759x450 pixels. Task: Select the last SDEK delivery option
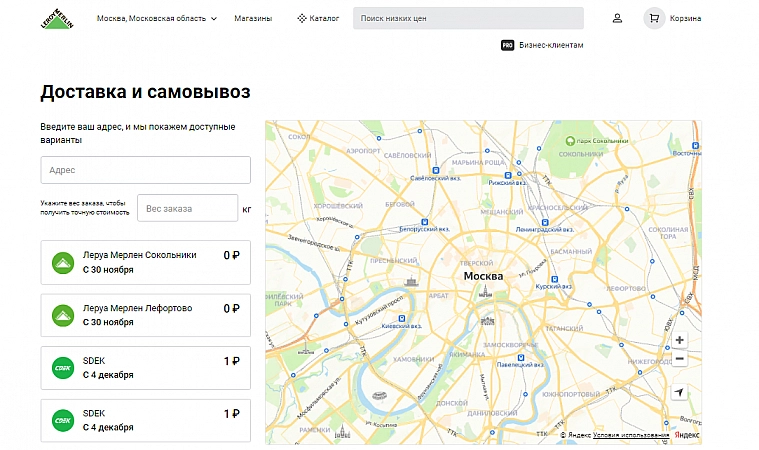tap(146, 420)
